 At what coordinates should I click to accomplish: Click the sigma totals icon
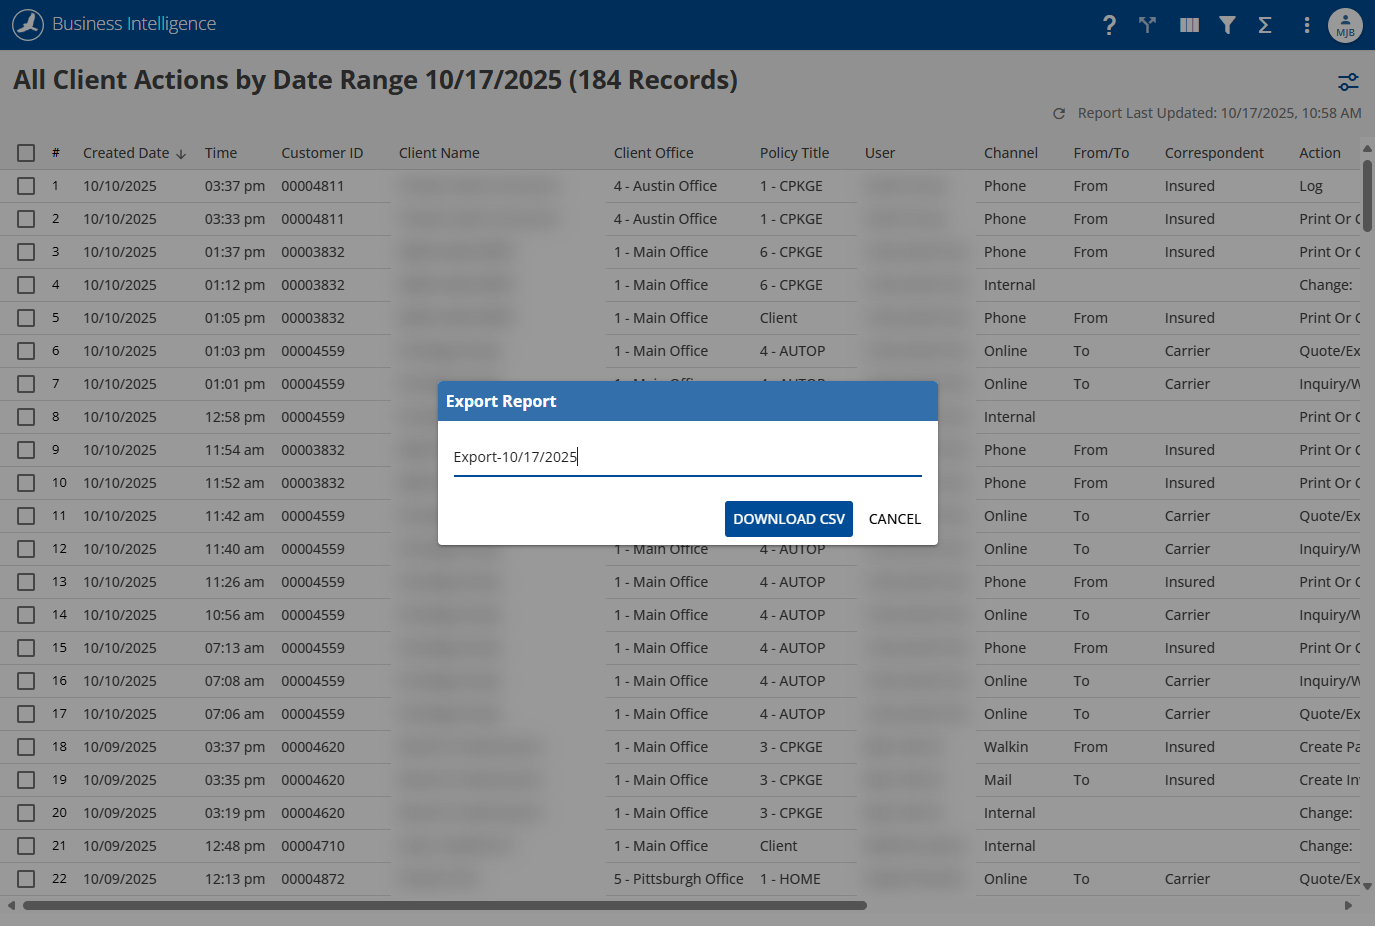click(x=1265, y=25)
